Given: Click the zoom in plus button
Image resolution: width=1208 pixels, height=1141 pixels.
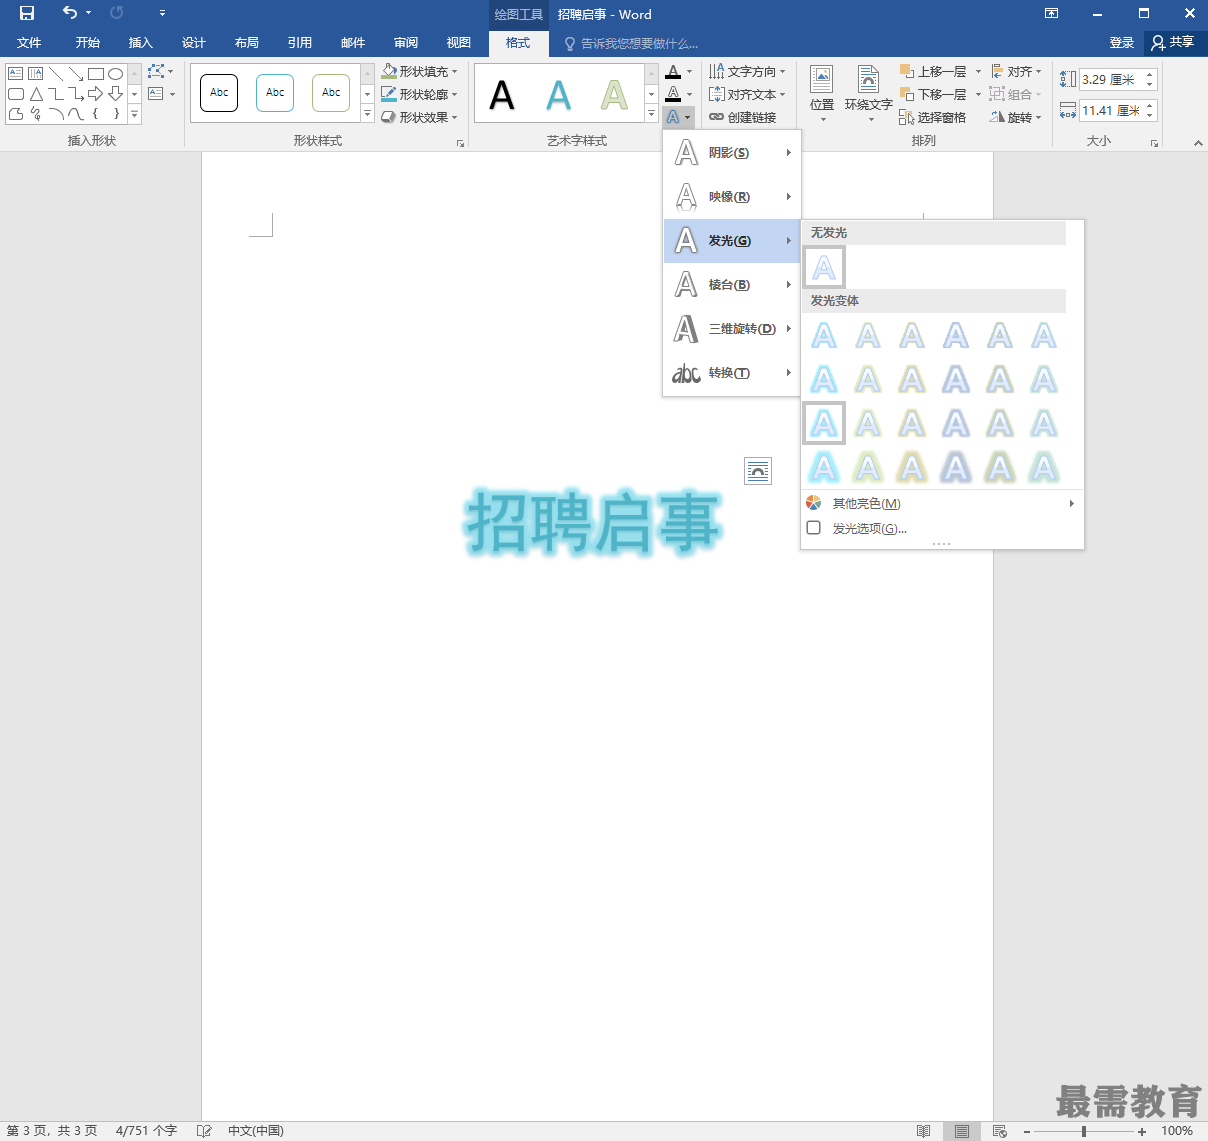Looking at the screenshot, I should pos(1142,1131).
